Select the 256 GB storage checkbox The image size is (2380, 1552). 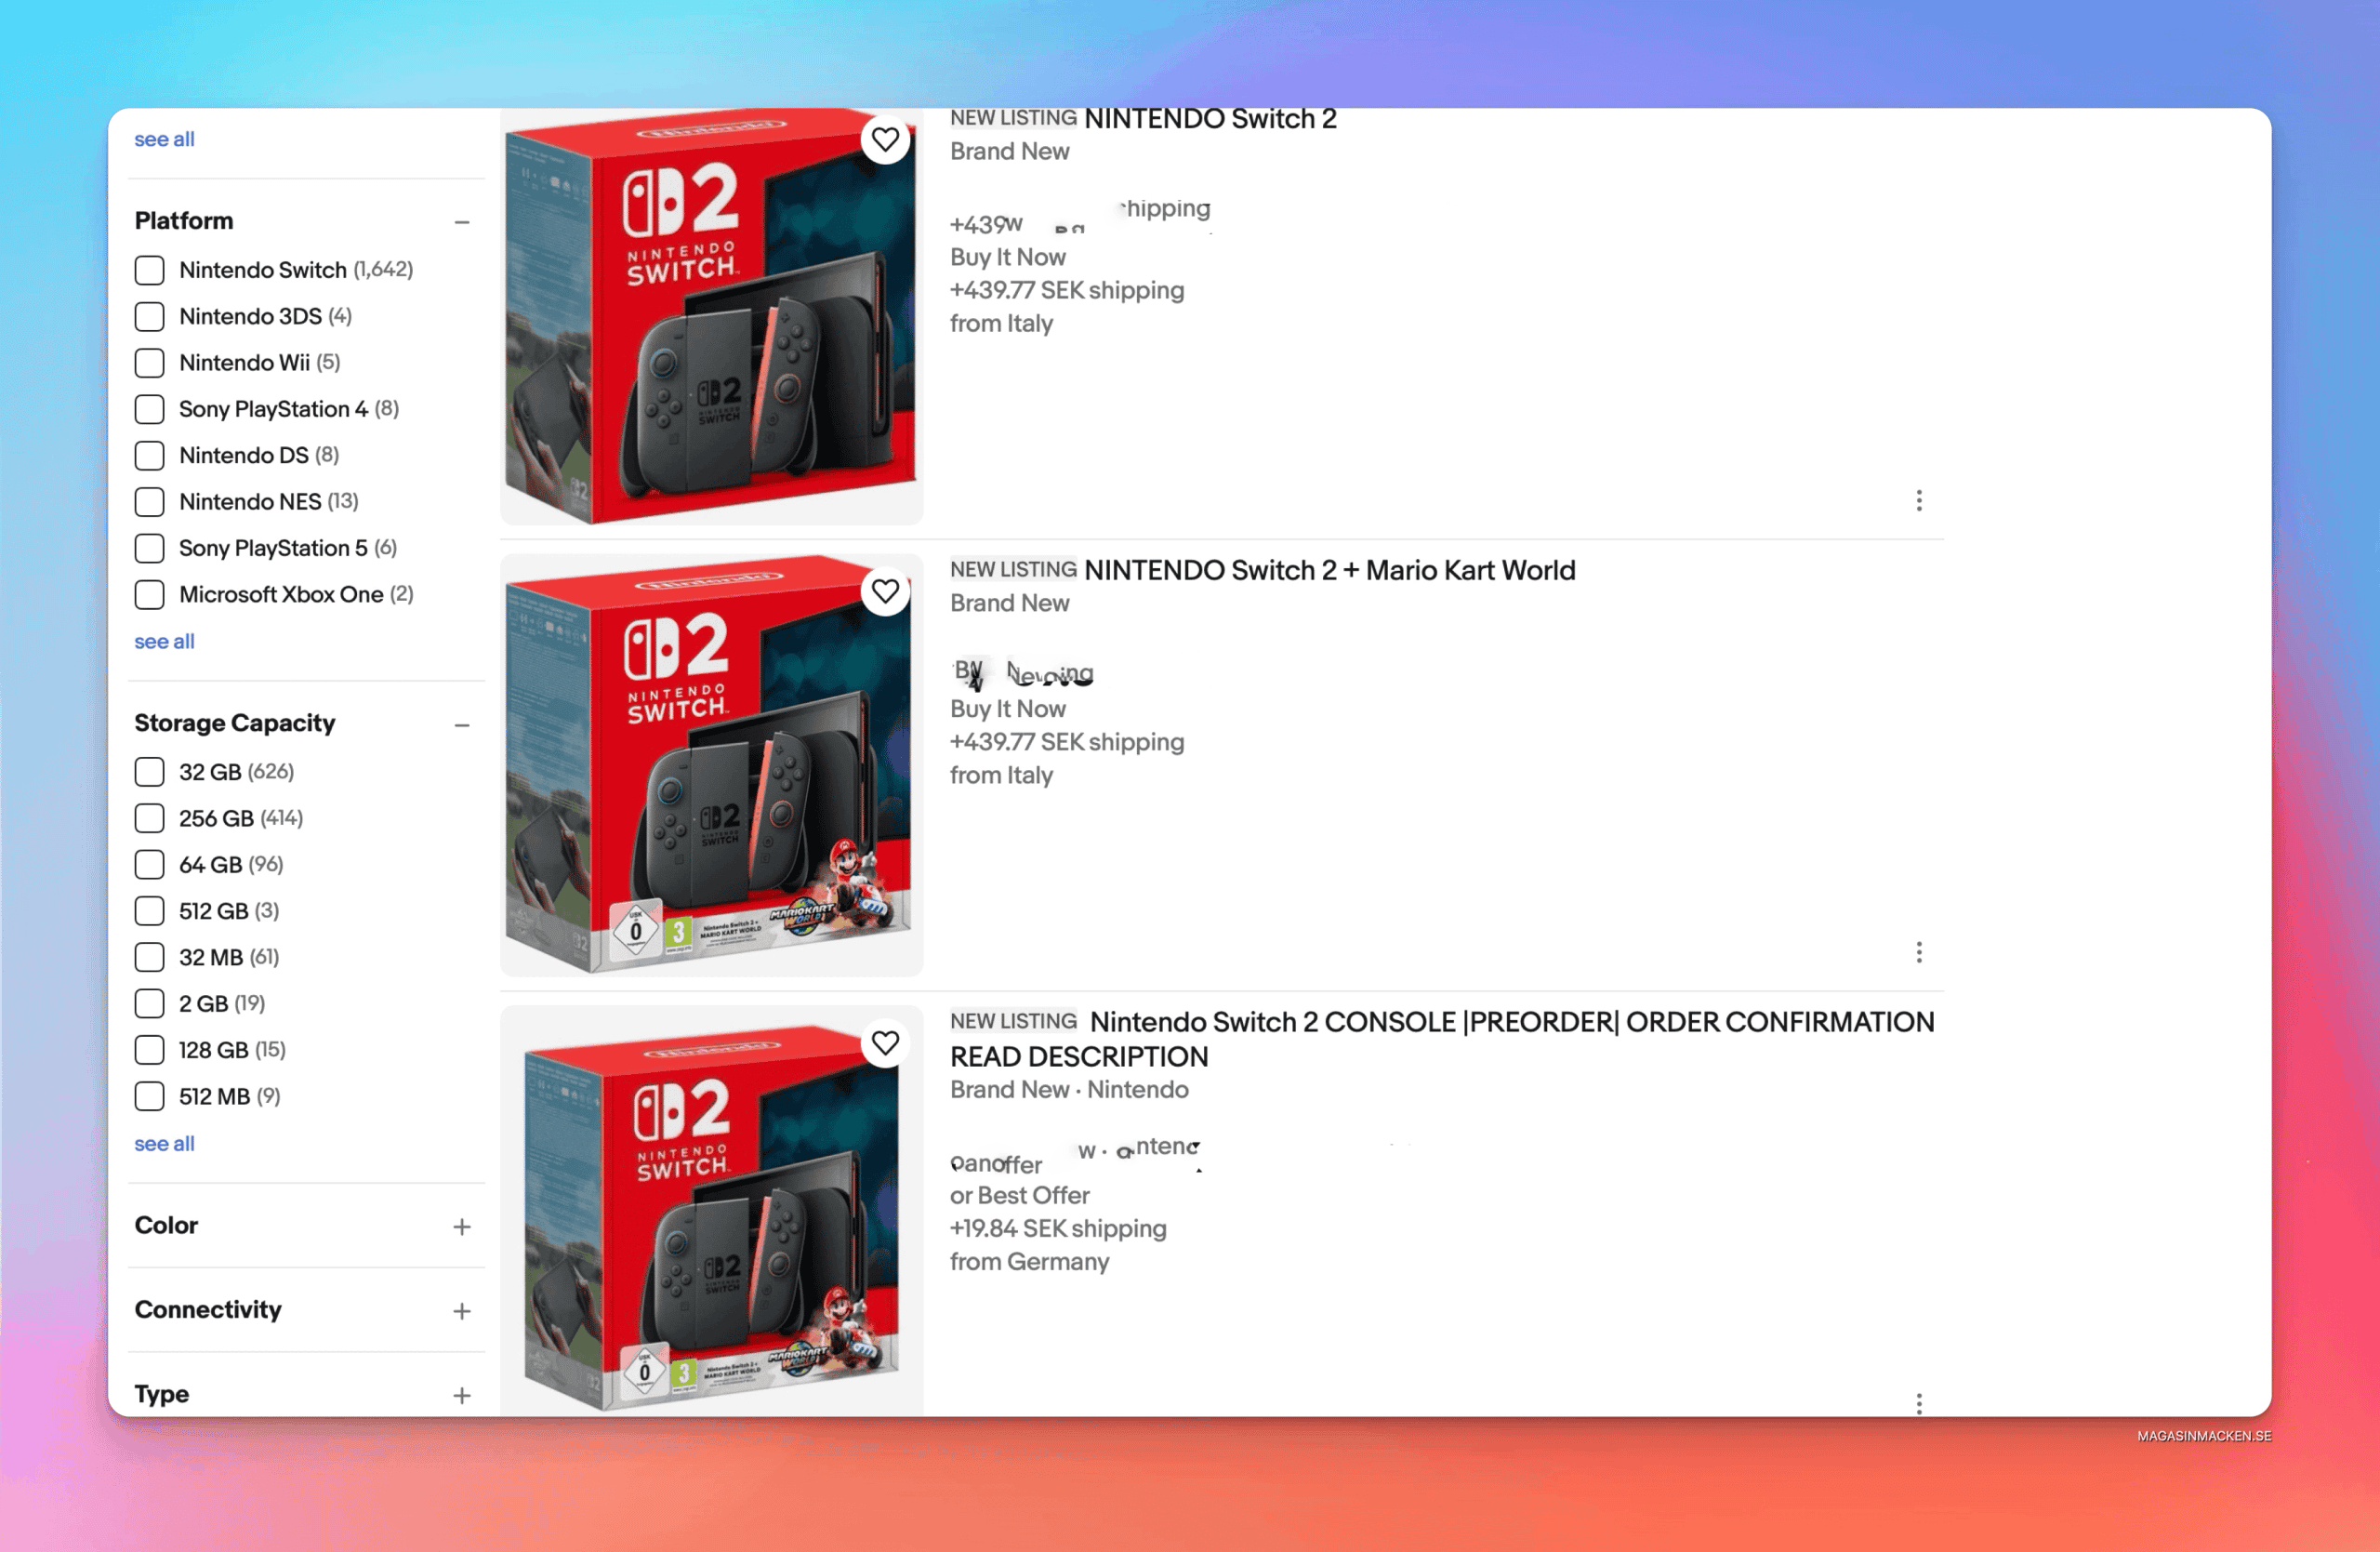tap(149, 818)
